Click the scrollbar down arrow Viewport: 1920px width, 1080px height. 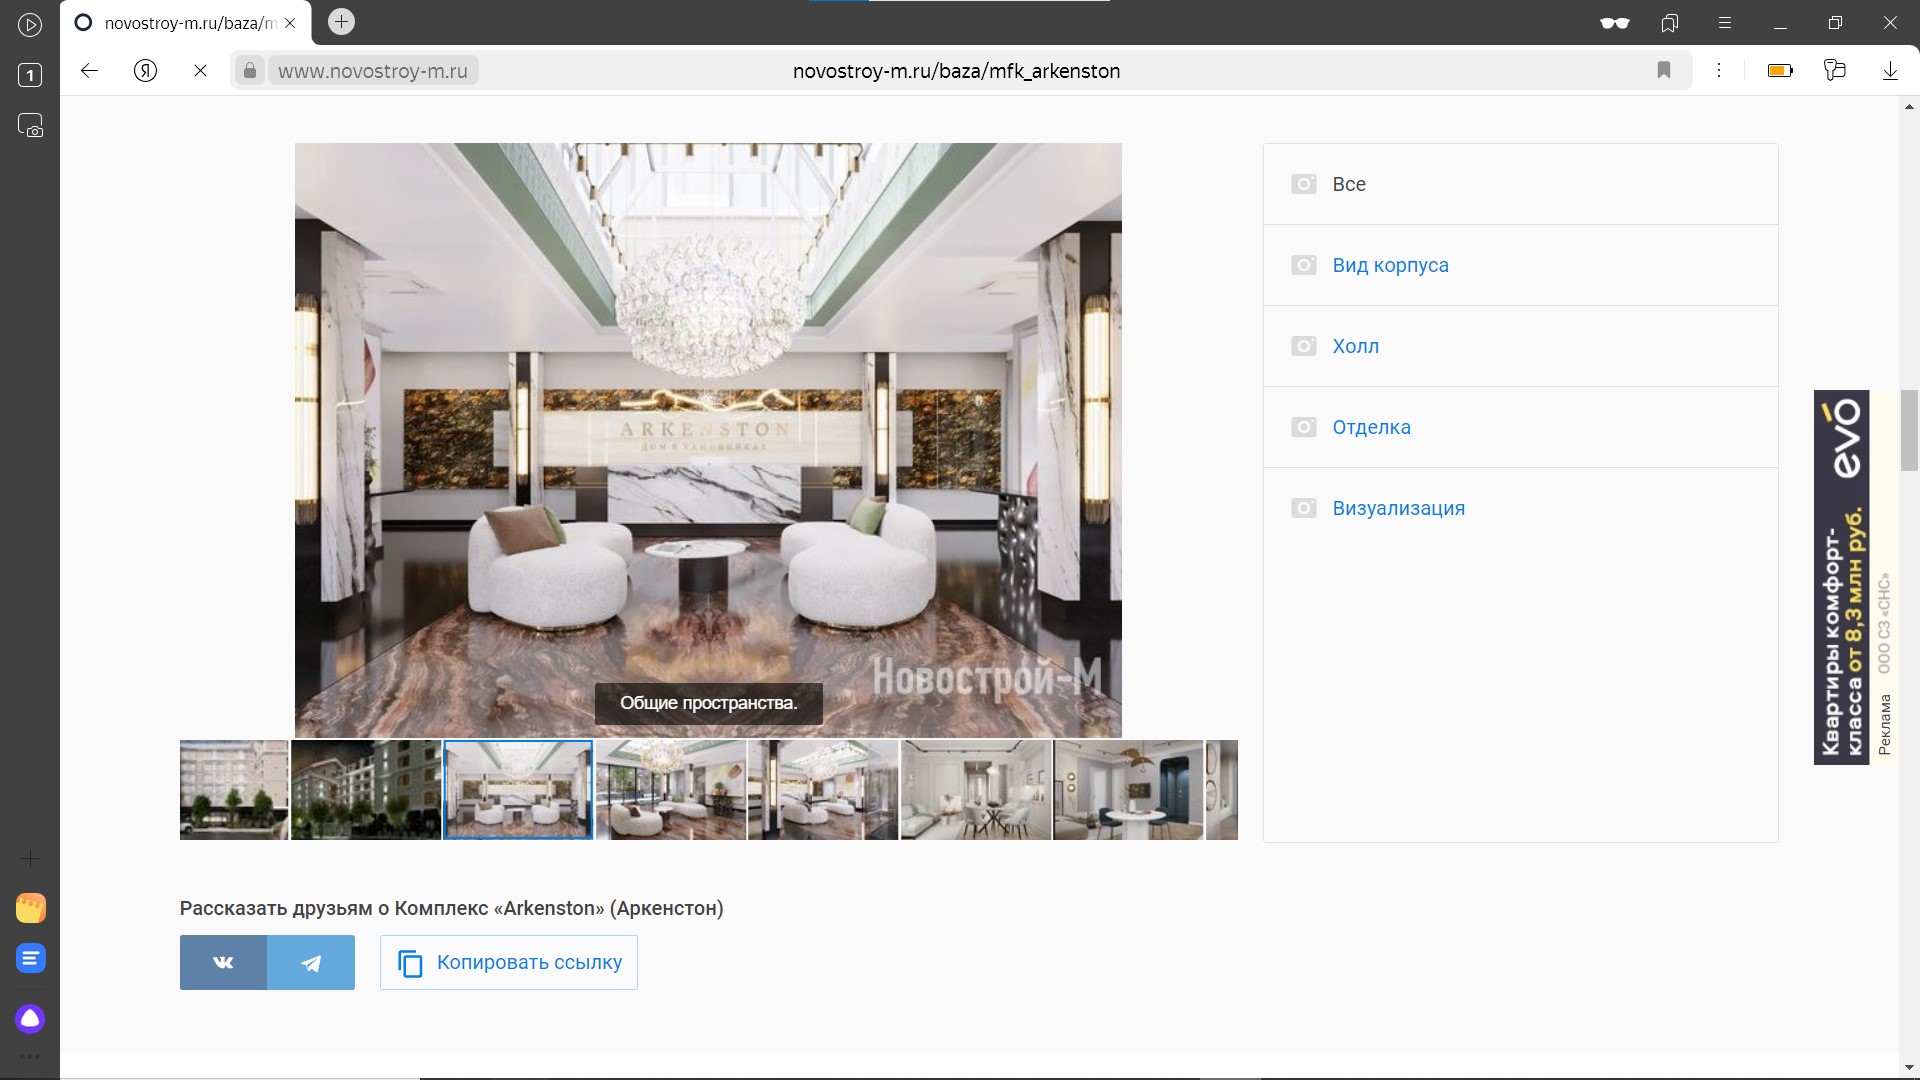click(x=1909, y=1068)
